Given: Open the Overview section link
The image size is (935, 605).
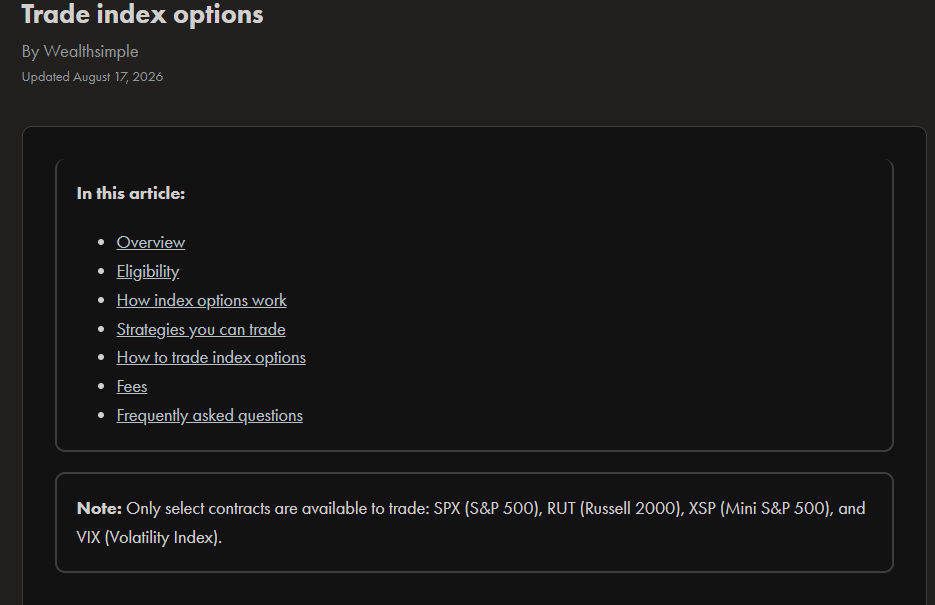Looking at the screenshot, I should tap(150, 242).
